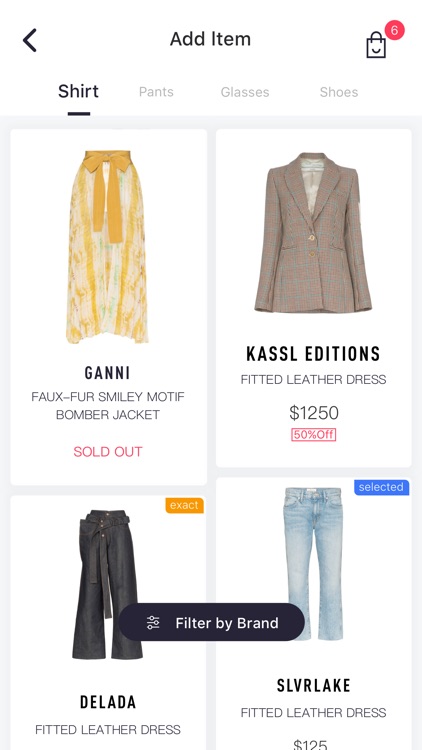Click the blue selected tag

click(381, 487)
